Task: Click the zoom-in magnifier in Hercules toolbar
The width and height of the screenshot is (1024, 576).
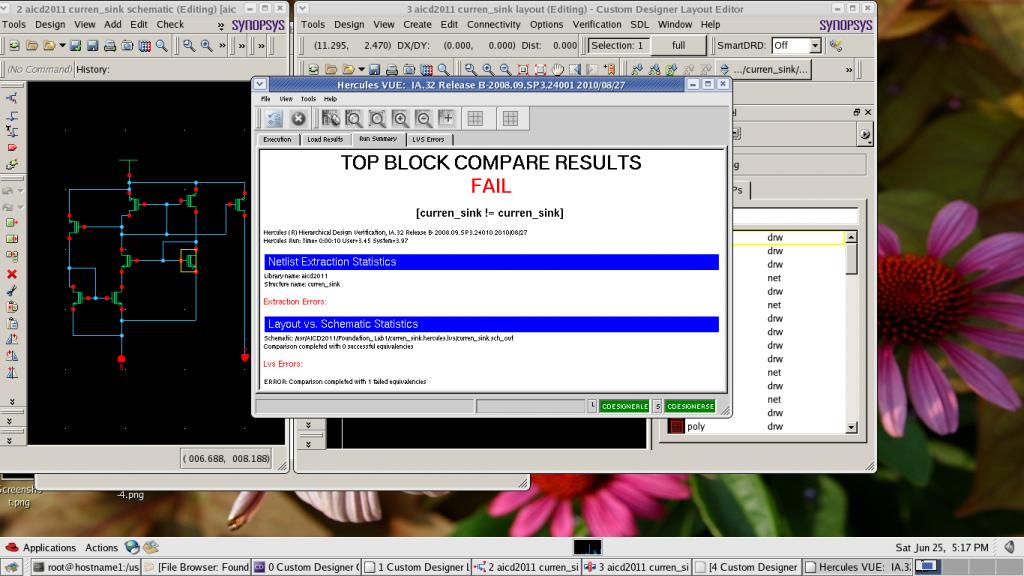Action: coord(400,118)
